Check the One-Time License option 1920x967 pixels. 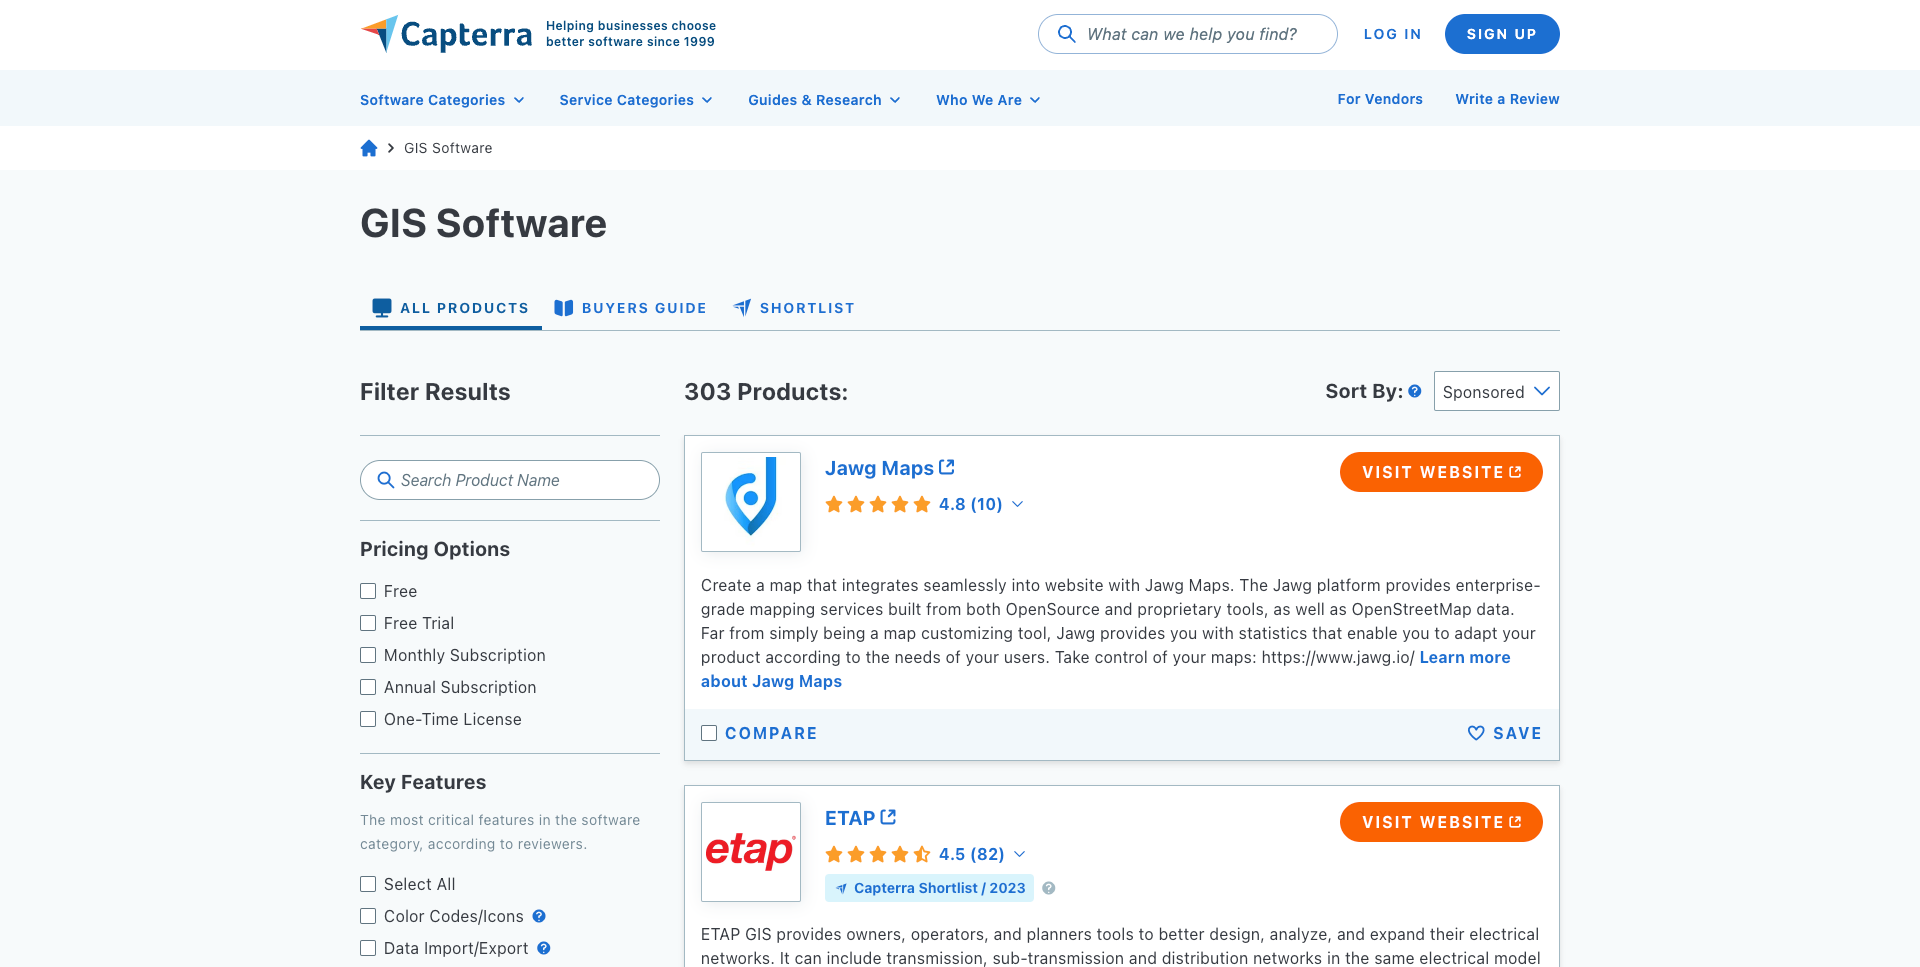click(x=368, y=719)
